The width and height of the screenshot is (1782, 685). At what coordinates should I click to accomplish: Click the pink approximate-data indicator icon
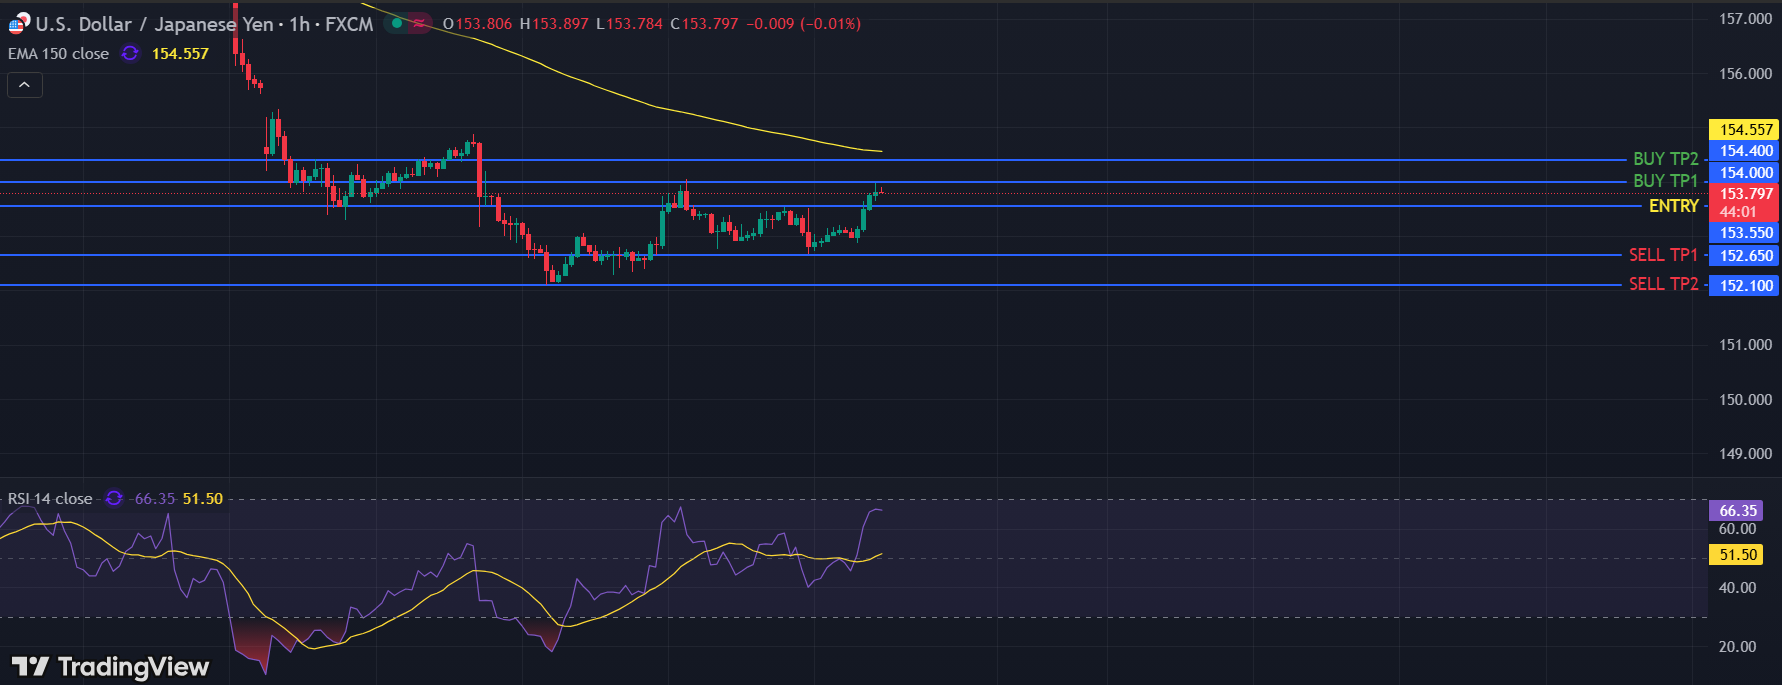point(420,23)
